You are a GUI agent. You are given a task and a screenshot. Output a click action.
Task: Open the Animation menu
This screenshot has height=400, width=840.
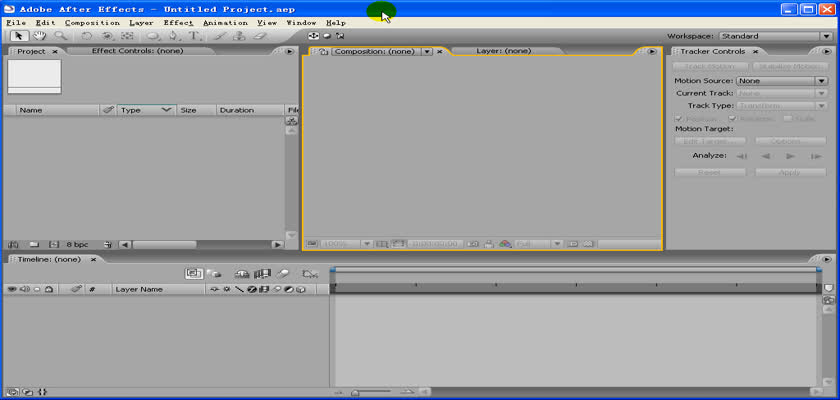coord(226,23)
